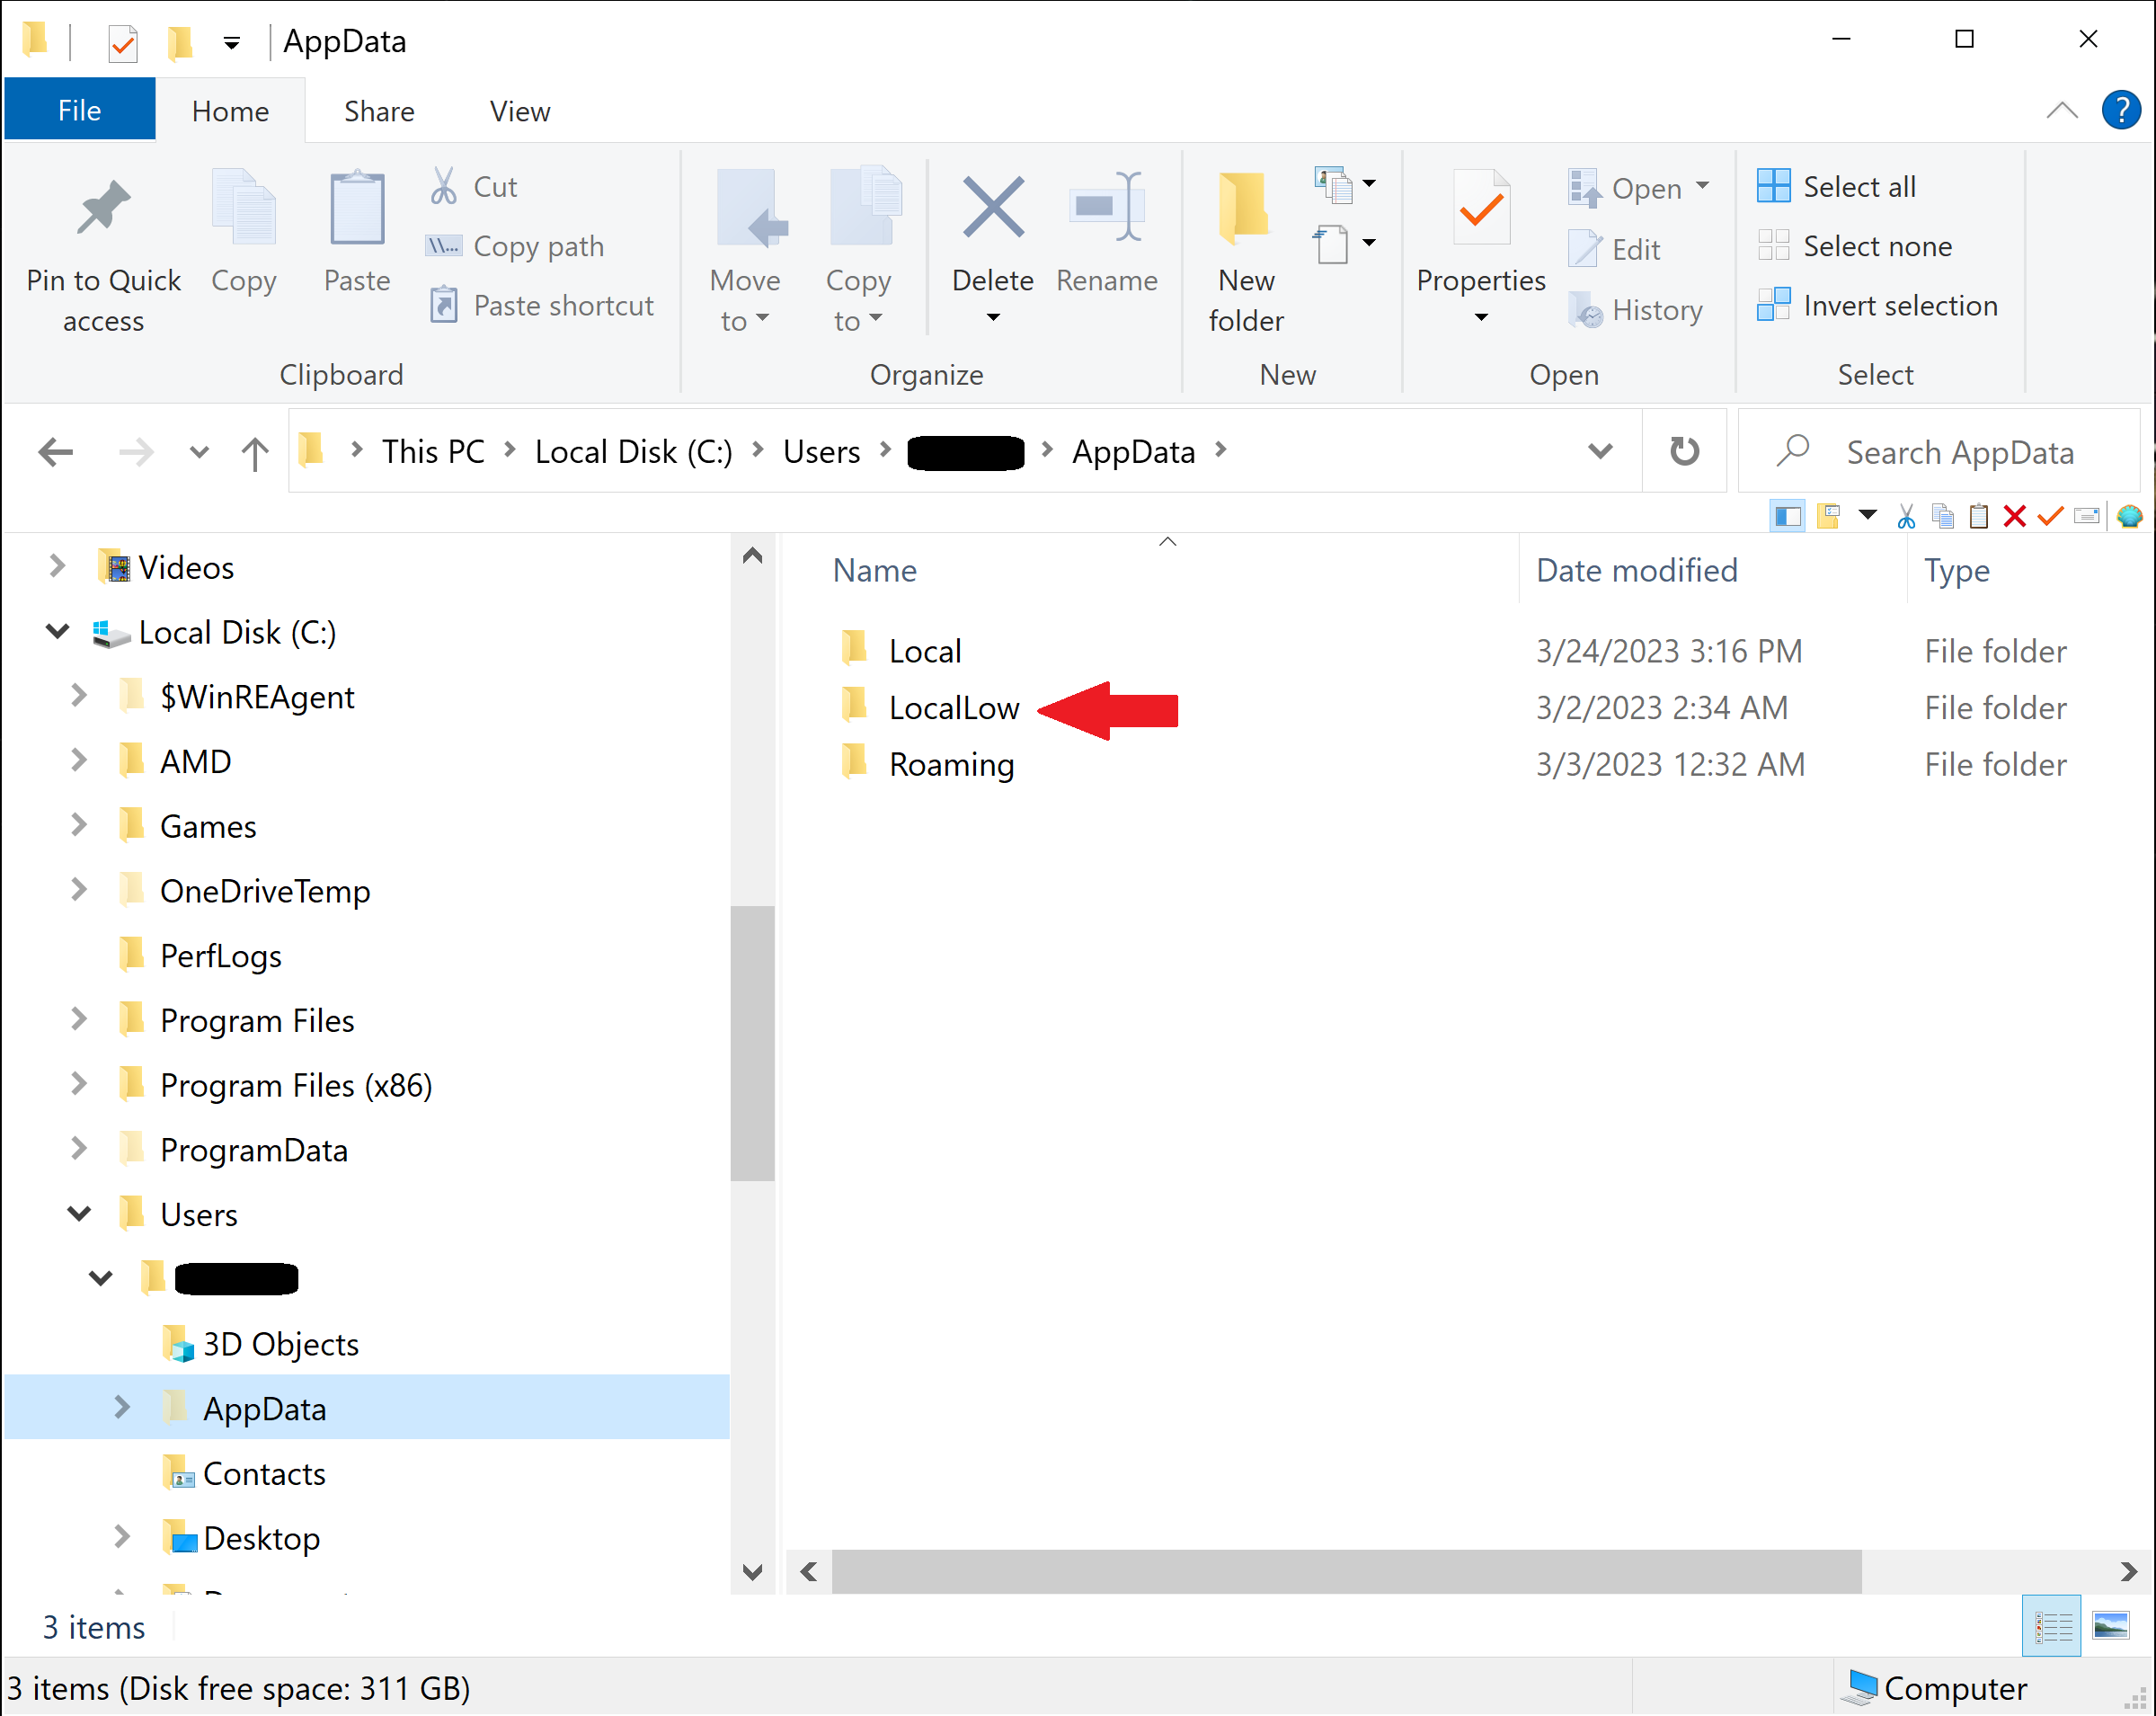Open the address bar history dropdown
Viewport: 2156px width, 1716px height.
pyautogui.click(x=1600, y=452)
